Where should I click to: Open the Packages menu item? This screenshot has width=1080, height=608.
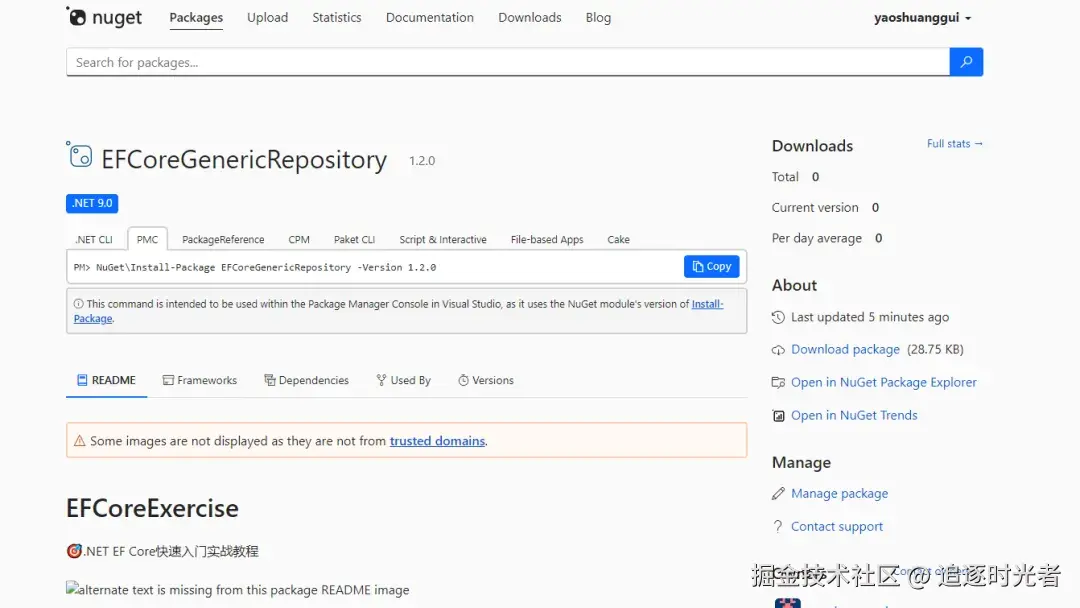[196, 17]
